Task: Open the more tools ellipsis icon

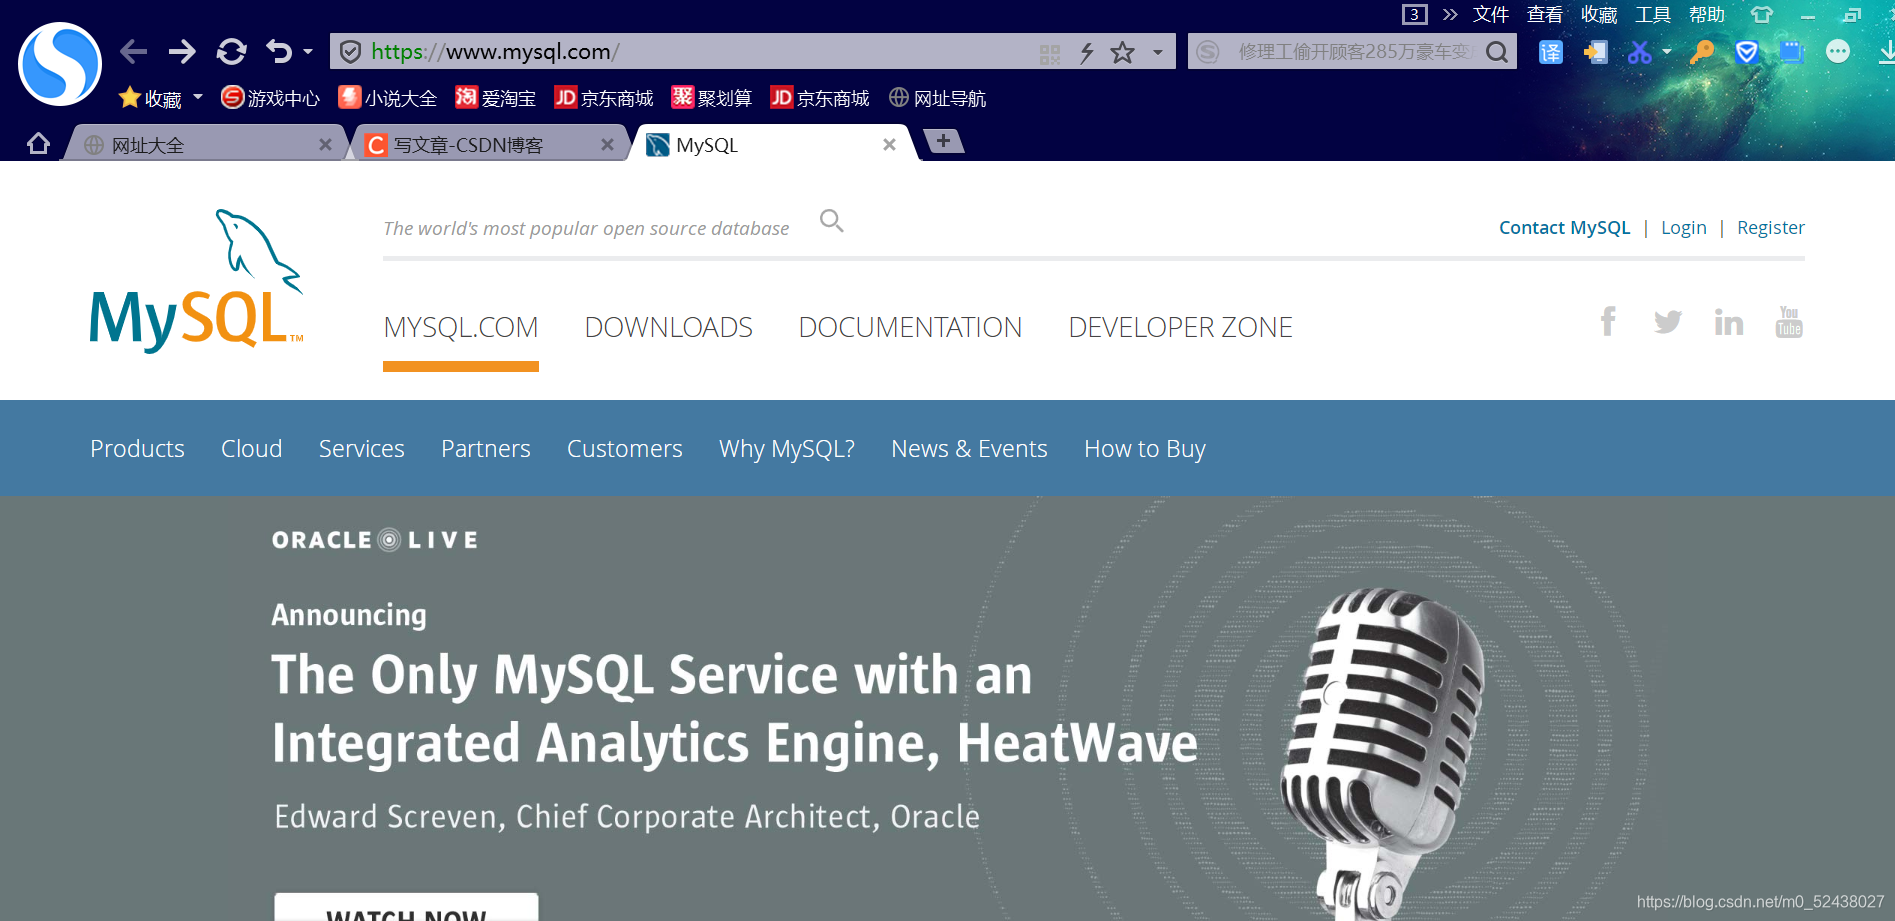Action: [x=1838, y=51]
